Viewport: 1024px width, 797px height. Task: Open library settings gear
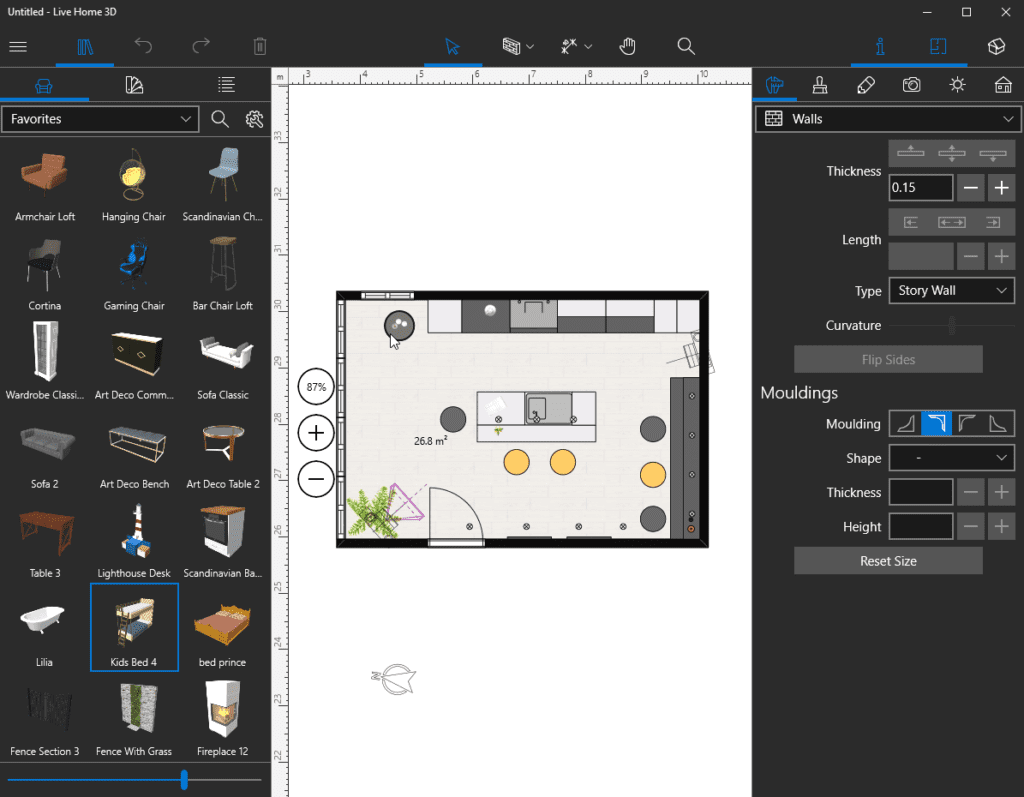click(254, 119)
